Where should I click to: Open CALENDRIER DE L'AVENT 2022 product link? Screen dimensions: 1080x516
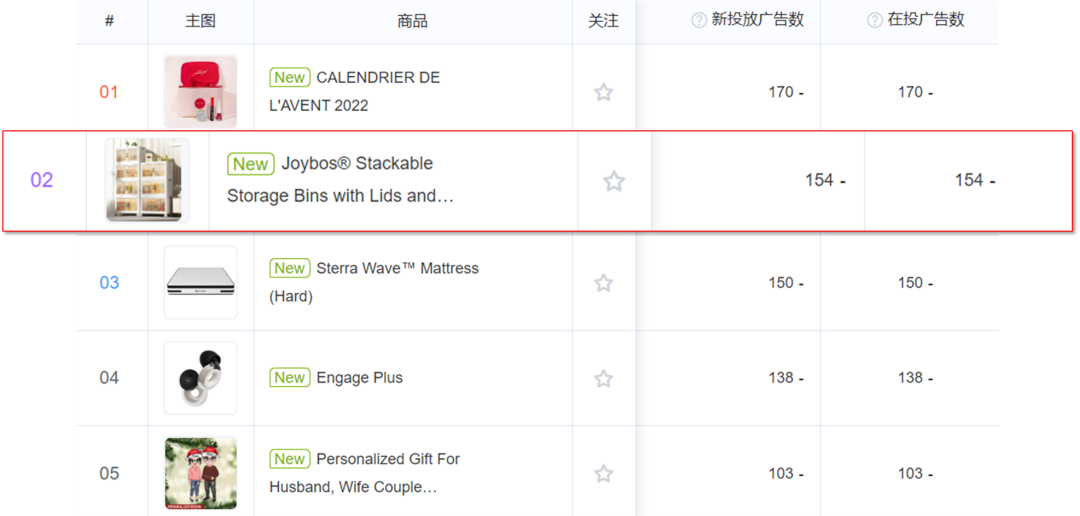click(355, 92)
